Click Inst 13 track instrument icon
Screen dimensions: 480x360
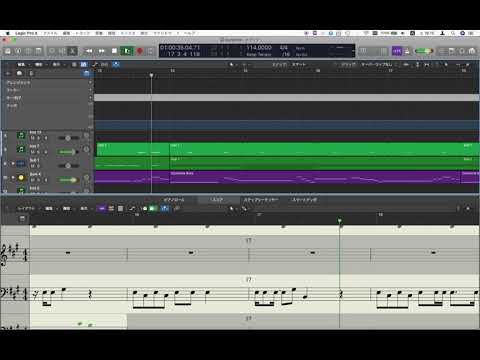21,135
